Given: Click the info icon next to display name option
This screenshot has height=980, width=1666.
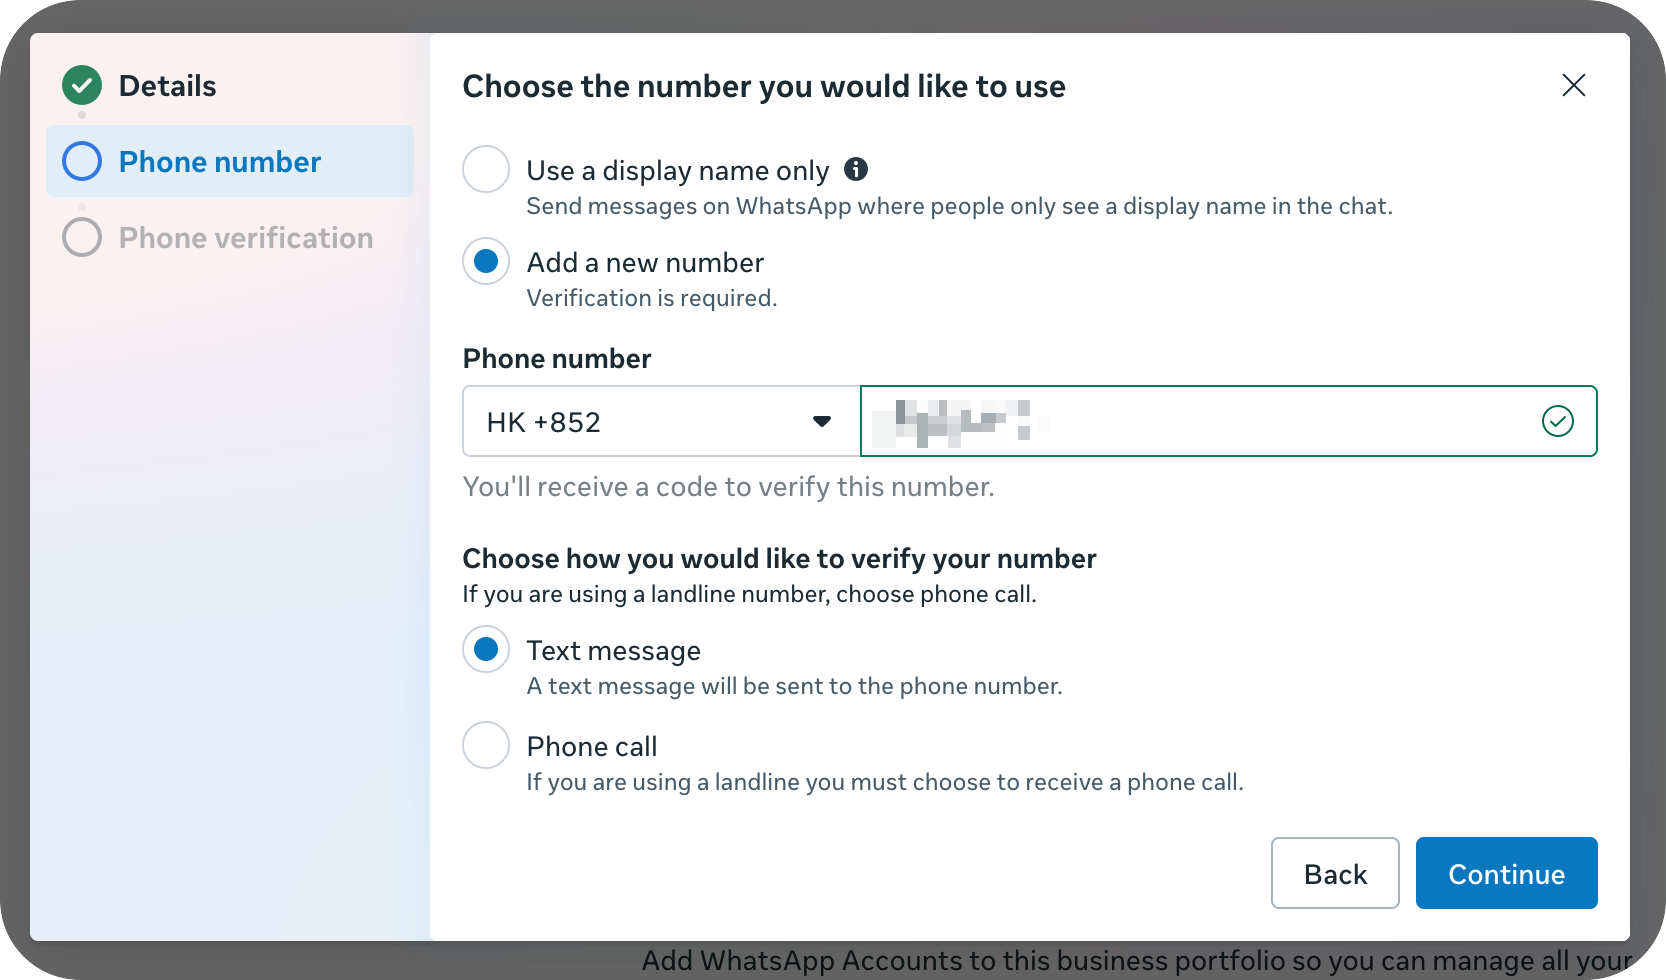Looking at the screenshot, I should click(x=856, y=169).
